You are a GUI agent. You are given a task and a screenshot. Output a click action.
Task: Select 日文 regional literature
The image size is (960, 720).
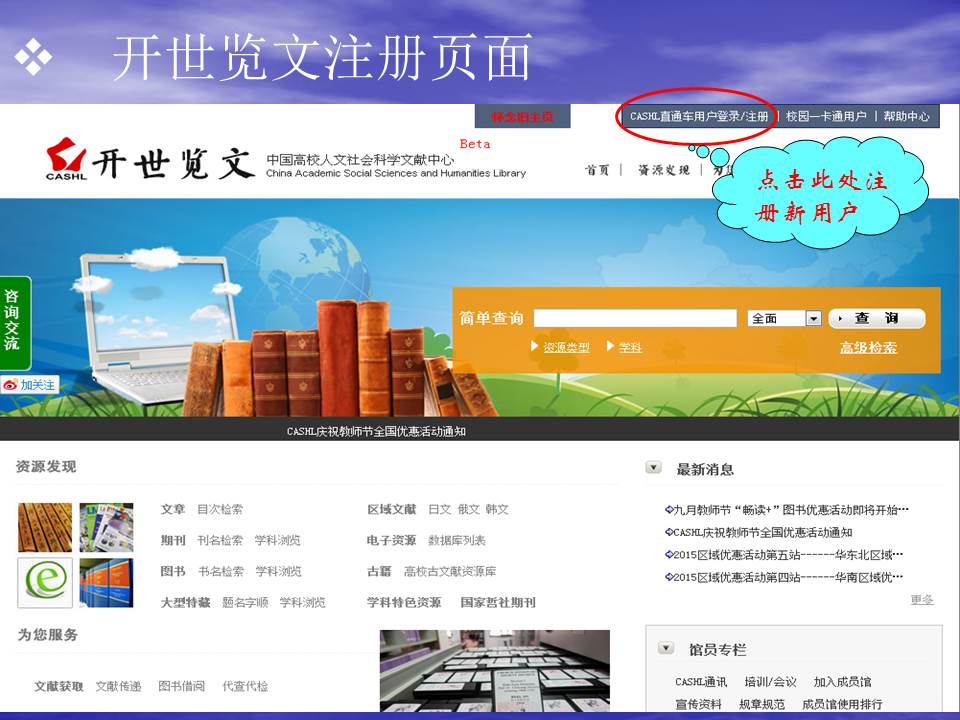440,509
